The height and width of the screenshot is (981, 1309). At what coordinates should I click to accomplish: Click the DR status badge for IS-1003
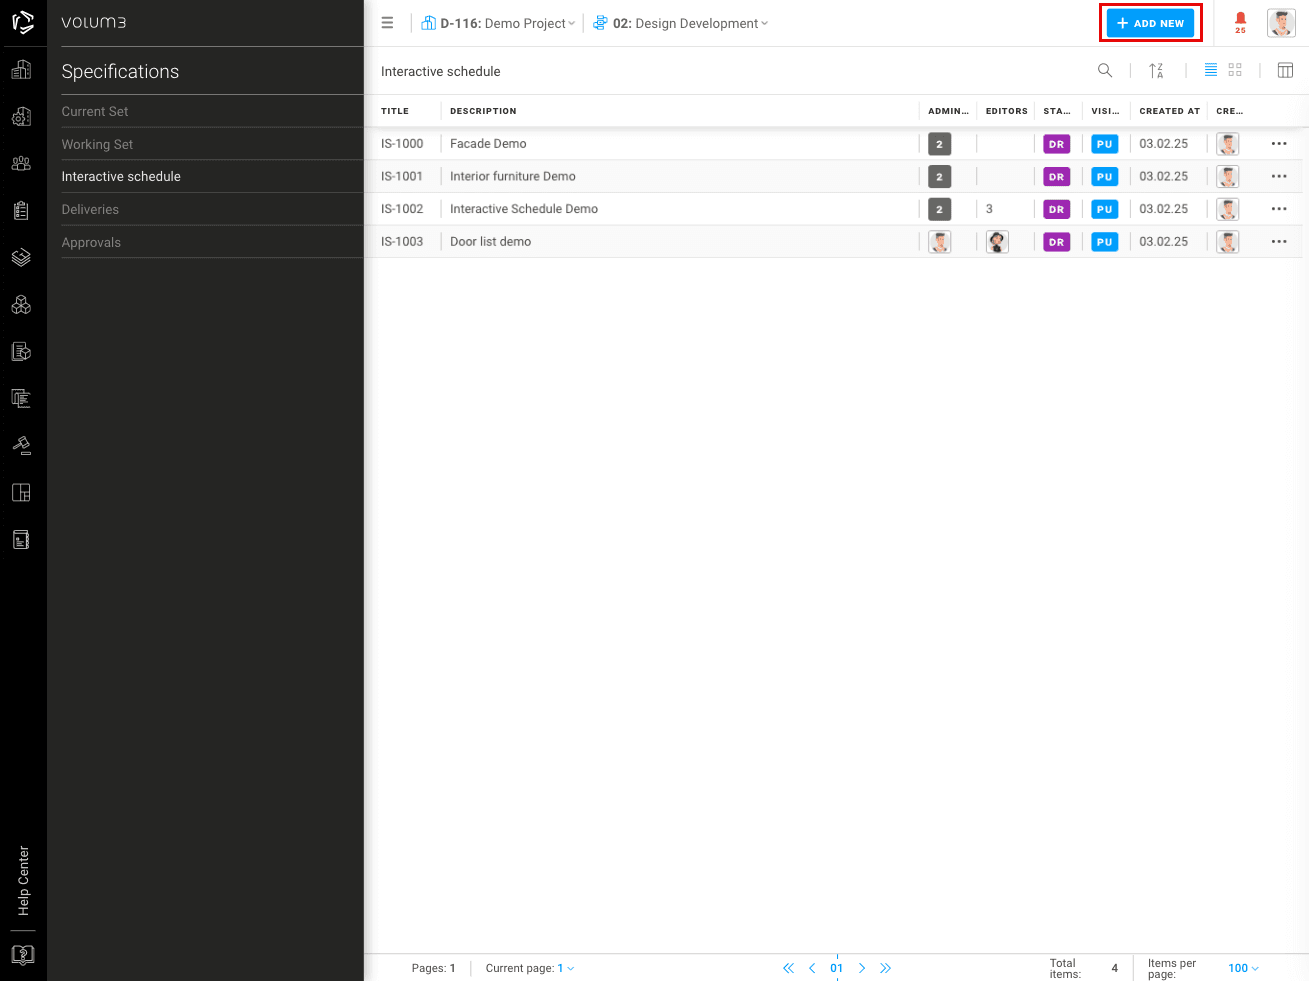pos(1057,242)
